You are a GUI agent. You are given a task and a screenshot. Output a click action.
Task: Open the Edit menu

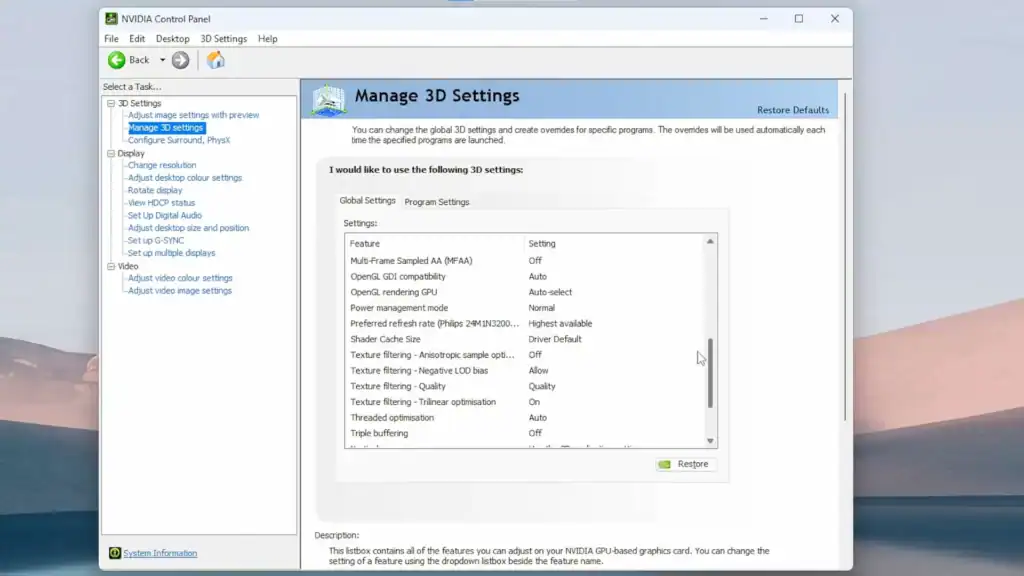click(137, 39)
